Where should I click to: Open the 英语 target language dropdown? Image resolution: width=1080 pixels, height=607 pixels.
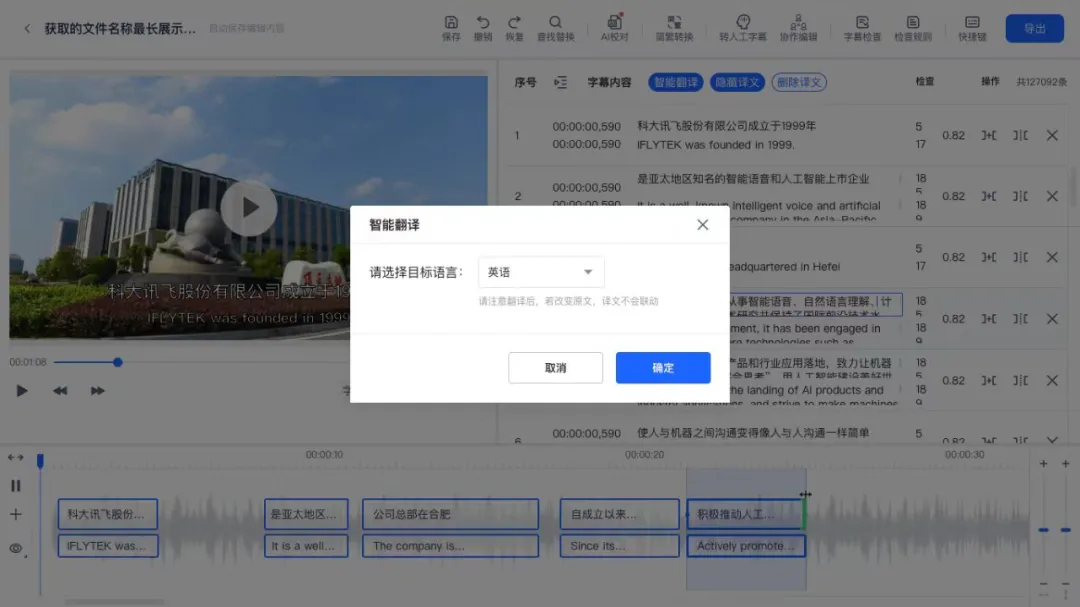pyautogui.click(x=541, y=272)
